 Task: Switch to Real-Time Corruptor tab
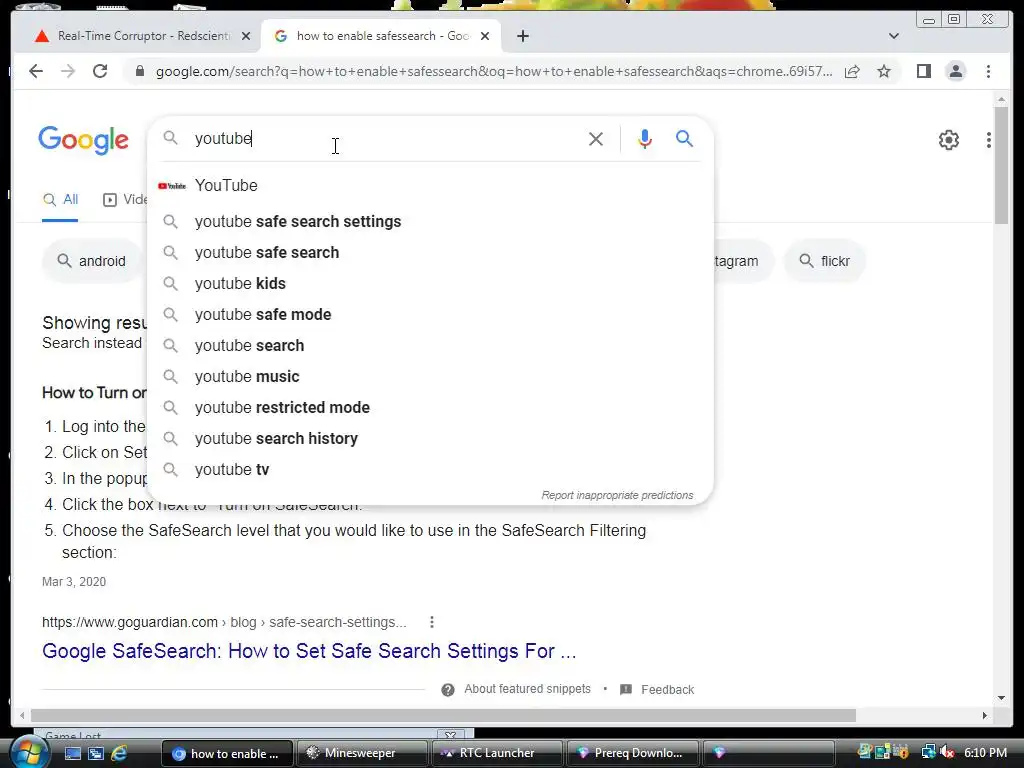pos(135,36)
